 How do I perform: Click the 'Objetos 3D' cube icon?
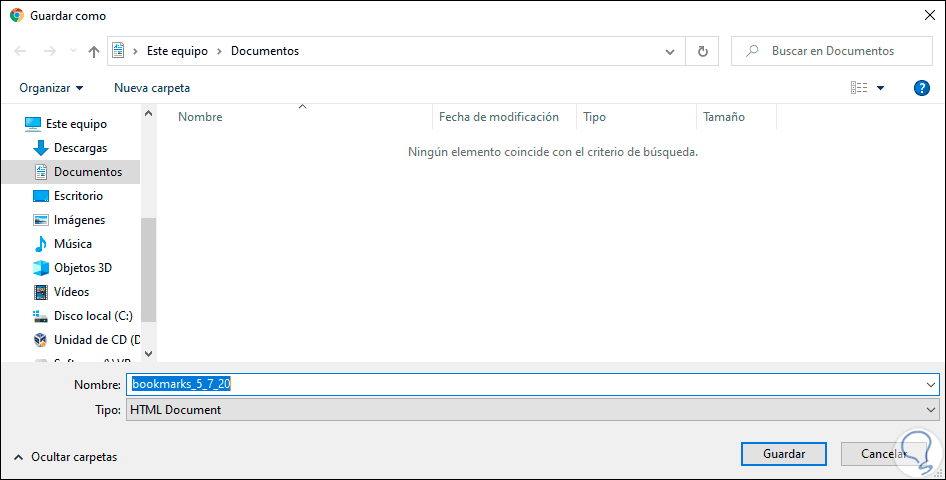coord(40,268)
